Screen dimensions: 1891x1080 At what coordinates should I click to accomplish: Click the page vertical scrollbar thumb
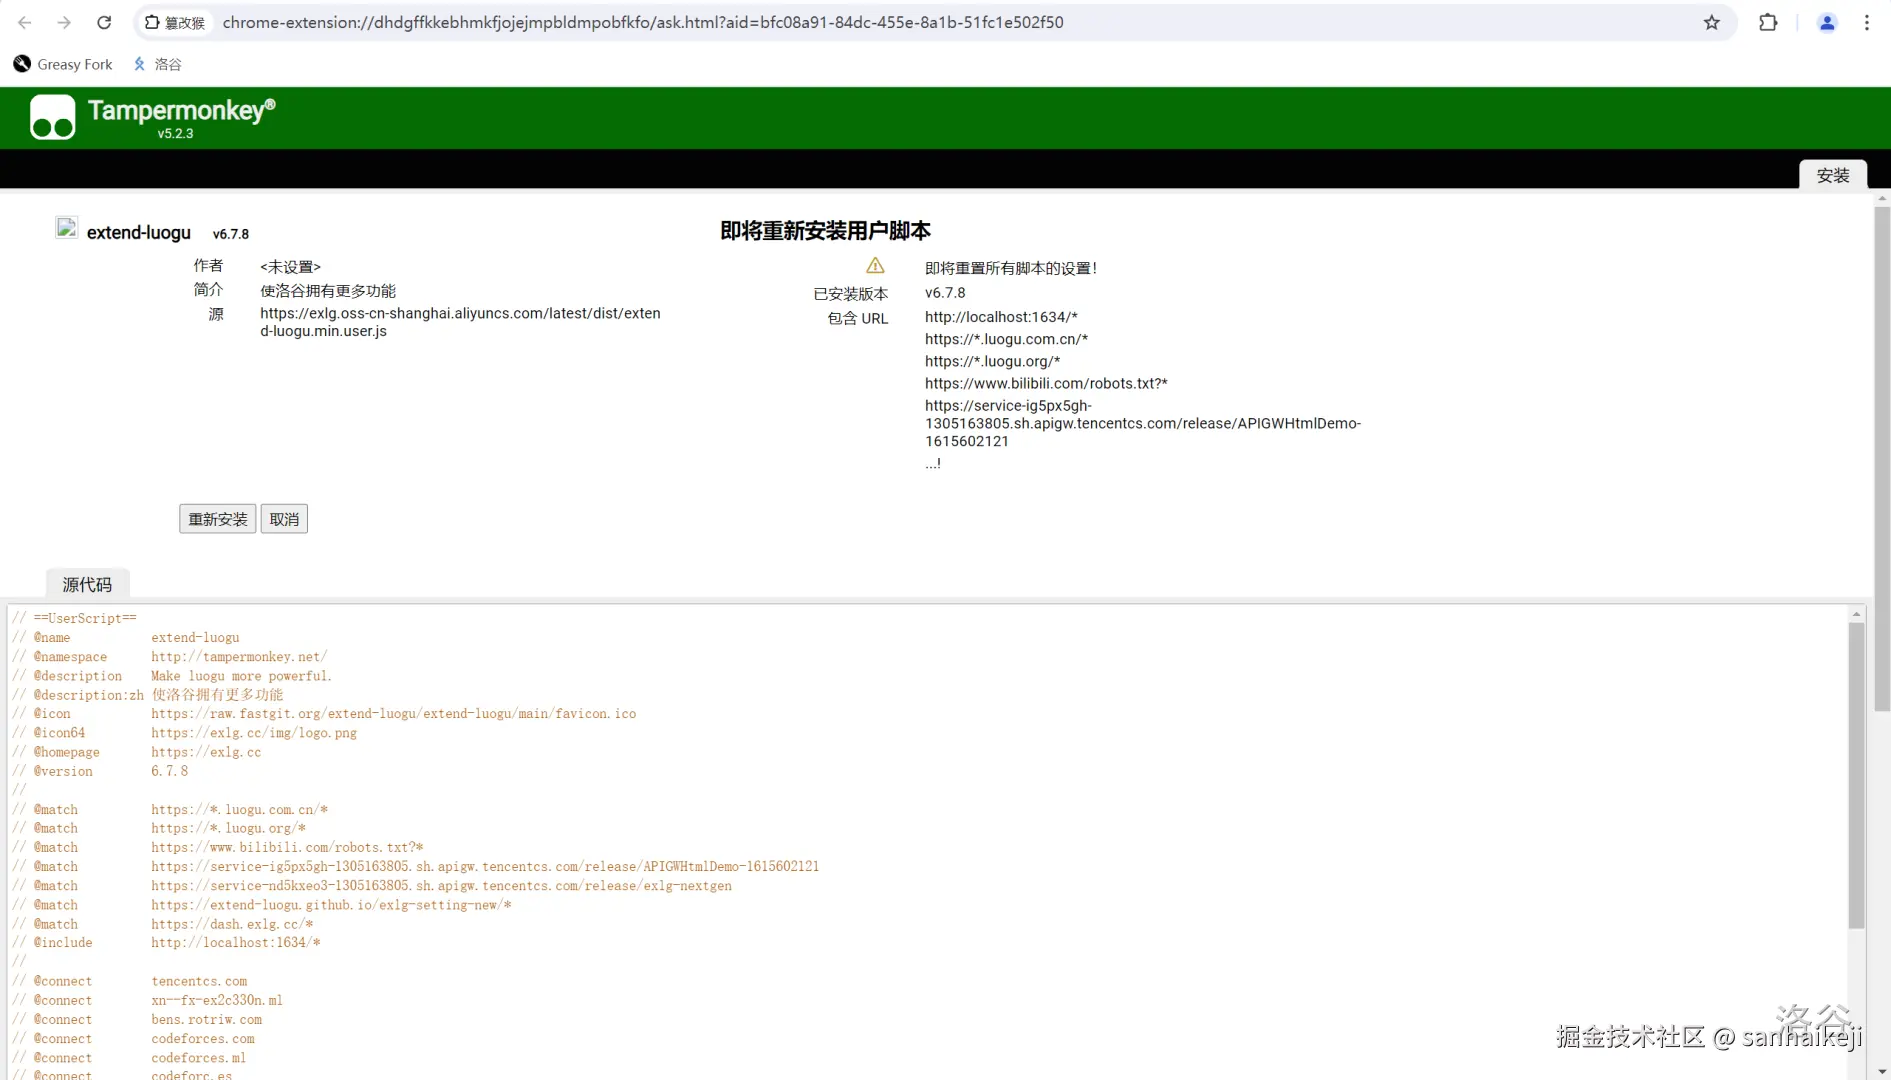coord(1882,460)
